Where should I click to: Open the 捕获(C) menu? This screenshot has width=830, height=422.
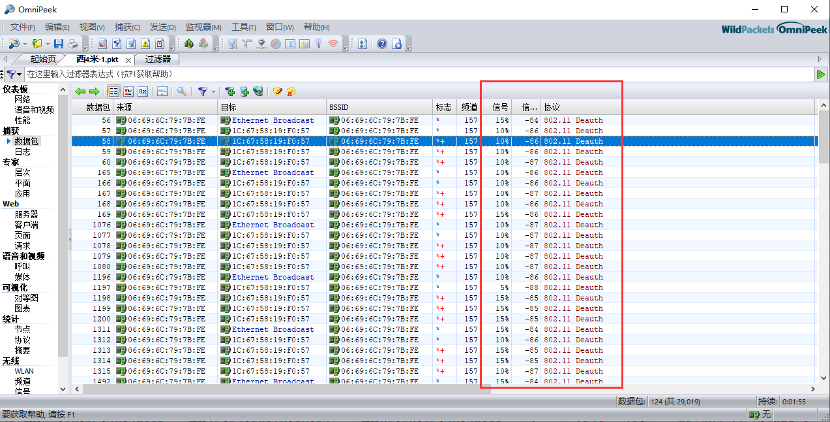coord(127,28)
